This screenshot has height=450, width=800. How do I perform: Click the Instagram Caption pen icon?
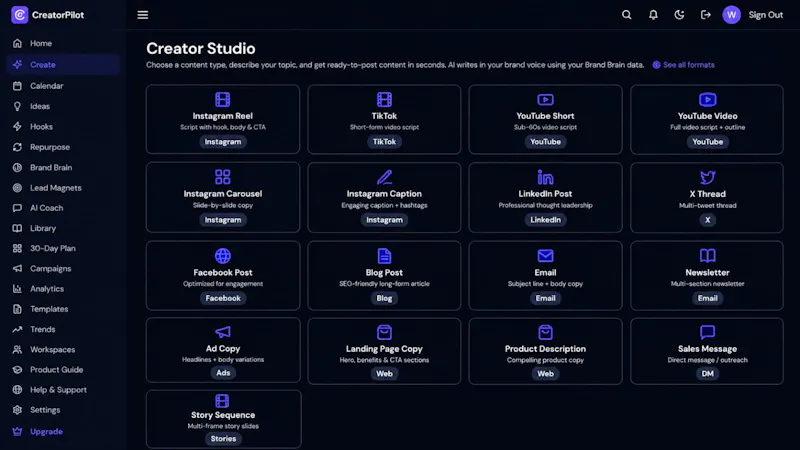(384, 177)
